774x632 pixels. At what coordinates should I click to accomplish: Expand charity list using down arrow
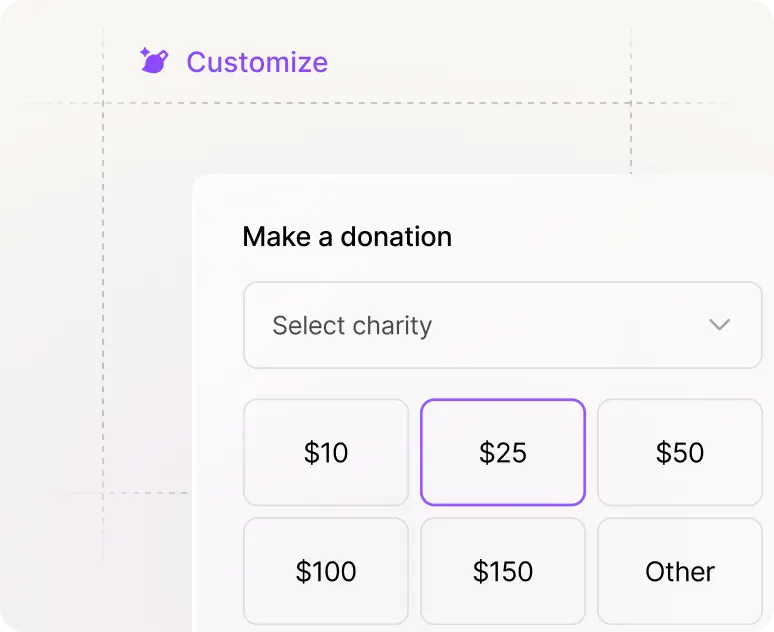(x=719, y=325)
